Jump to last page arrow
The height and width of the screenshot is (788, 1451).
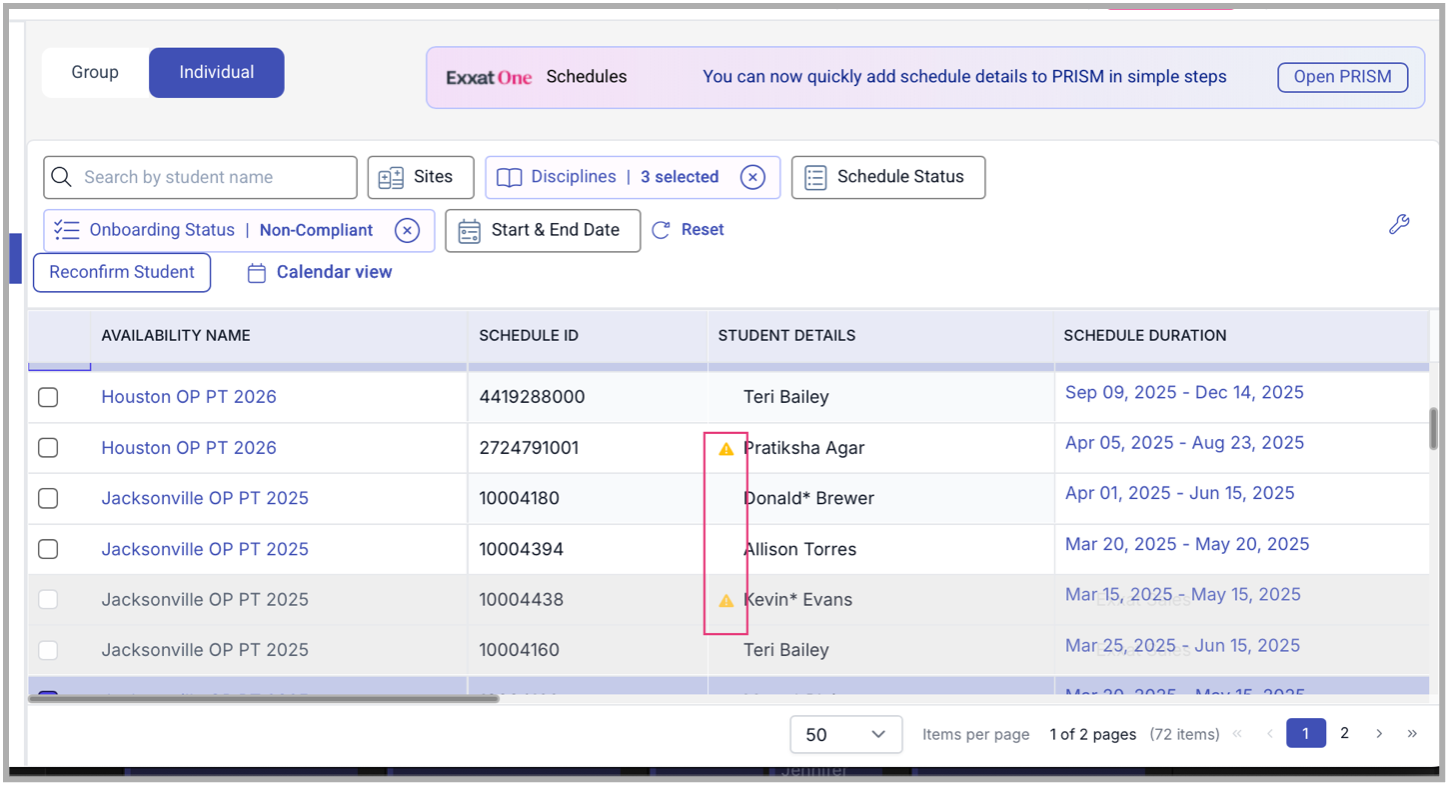click(1412, 734)
